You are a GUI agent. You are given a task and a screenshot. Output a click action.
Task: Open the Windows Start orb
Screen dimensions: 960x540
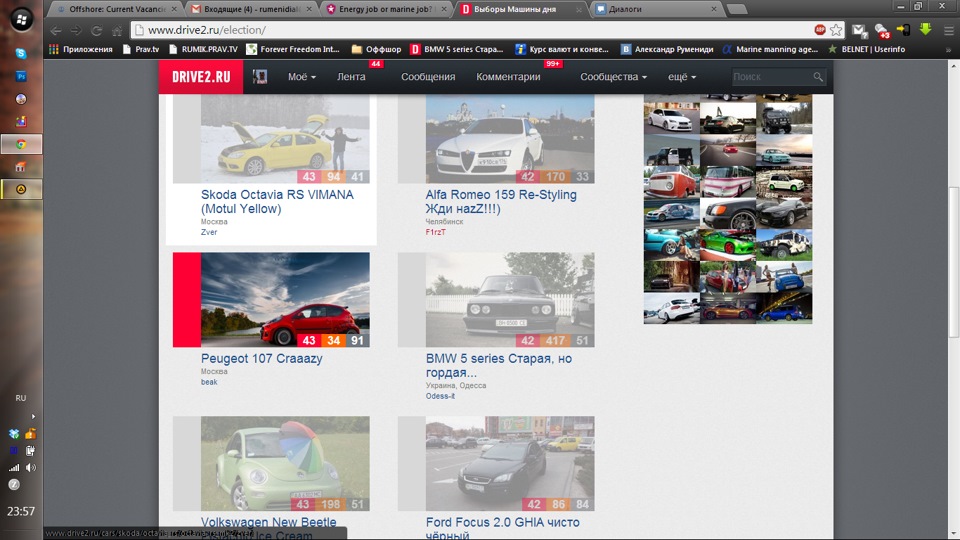click(21, 19)
